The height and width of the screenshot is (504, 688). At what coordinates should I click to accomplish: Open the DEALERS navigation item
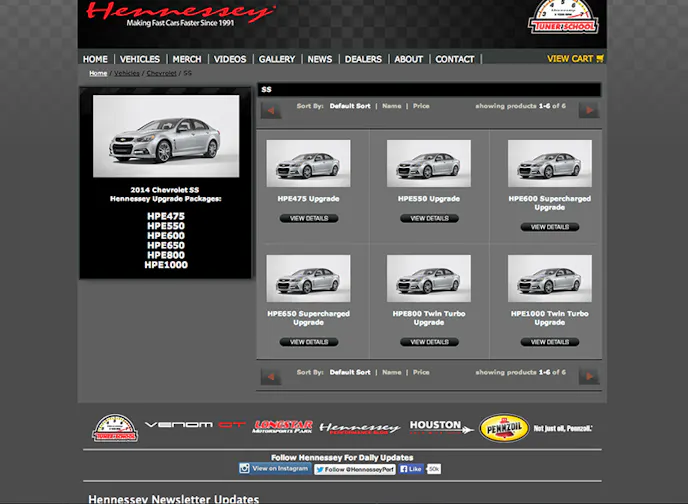(x=363, y=59)
